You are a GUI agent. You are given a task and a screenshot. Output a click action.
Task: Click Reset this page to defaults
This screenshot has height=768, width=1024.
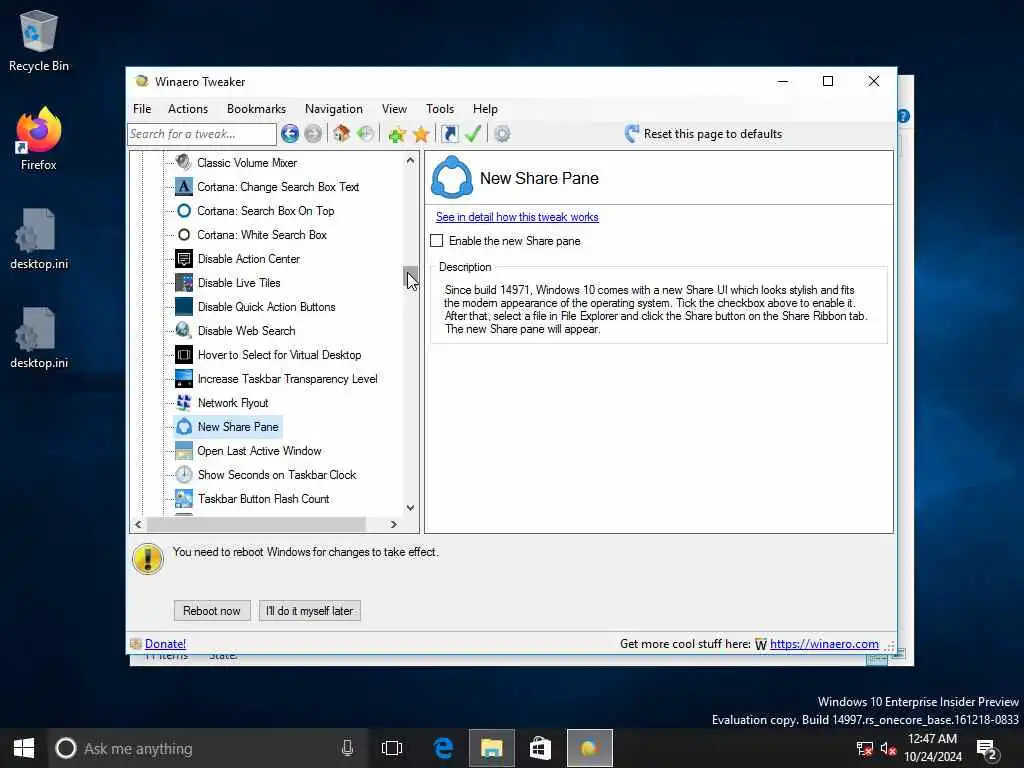coord(703,134)
